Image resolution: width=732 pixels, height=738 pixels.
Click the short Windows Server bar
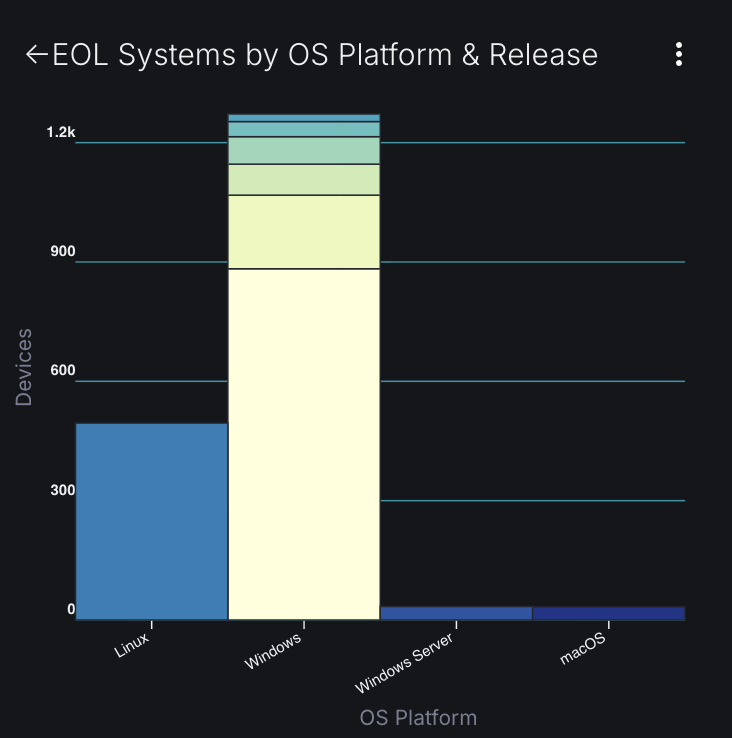(x=456, y=613)
